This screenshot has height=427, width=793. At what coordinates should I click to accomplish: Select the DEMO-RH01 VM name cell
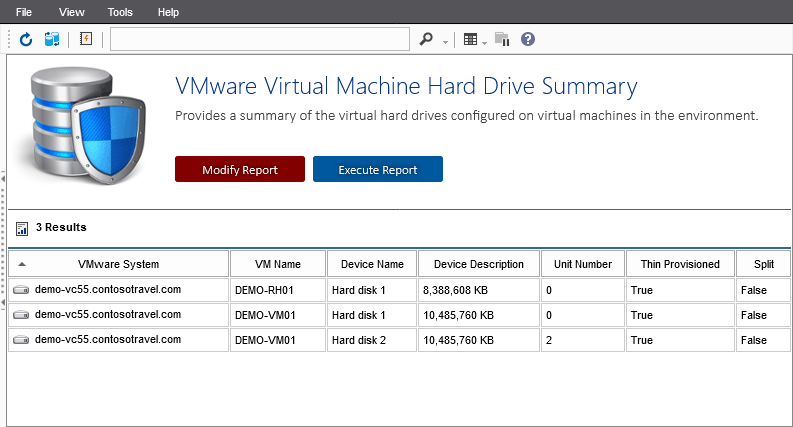click(x=278, y=290)
